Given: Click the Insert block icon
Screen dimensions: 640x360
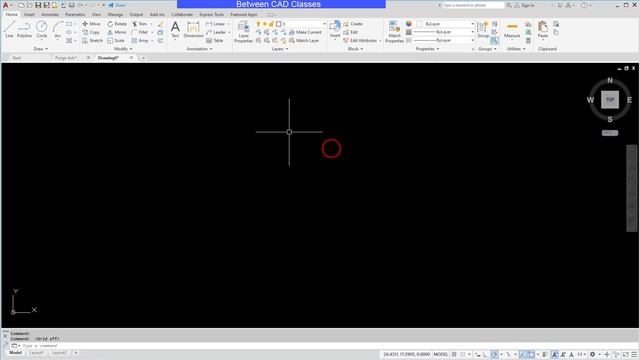Looking at the screenshot, I should pyautogui.click(x=335, y=29).
